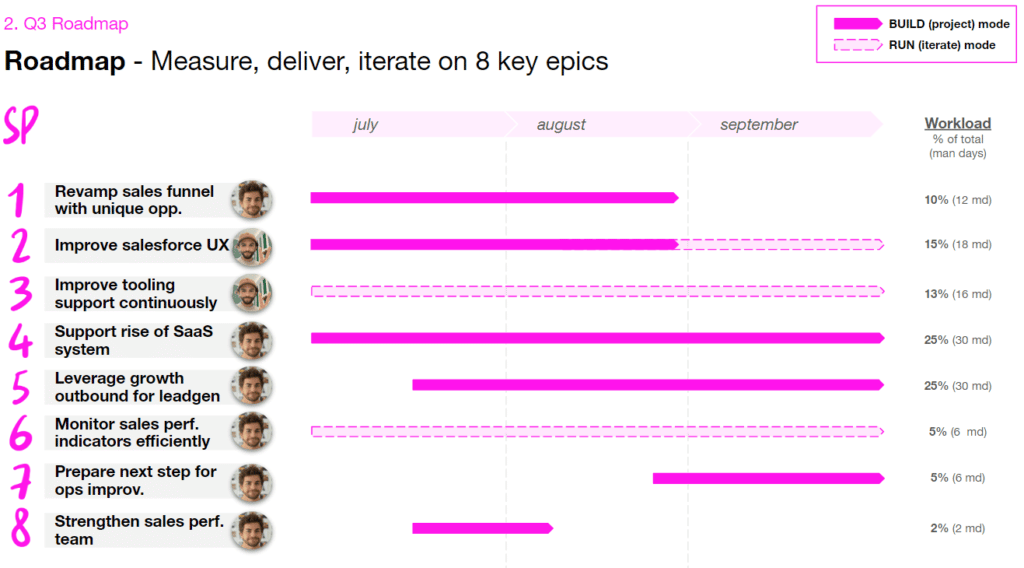Click the short bar for Strengthen sales perf. team
The height and width of the screenshot is (568, 1024).
481,528
